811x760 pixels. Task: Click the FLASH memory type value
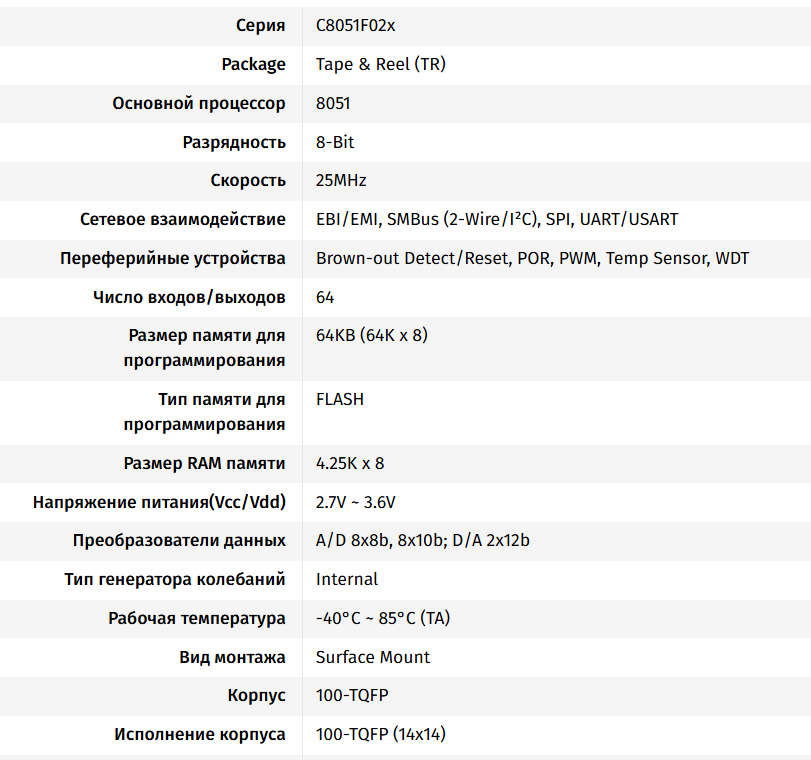[340, 399]
